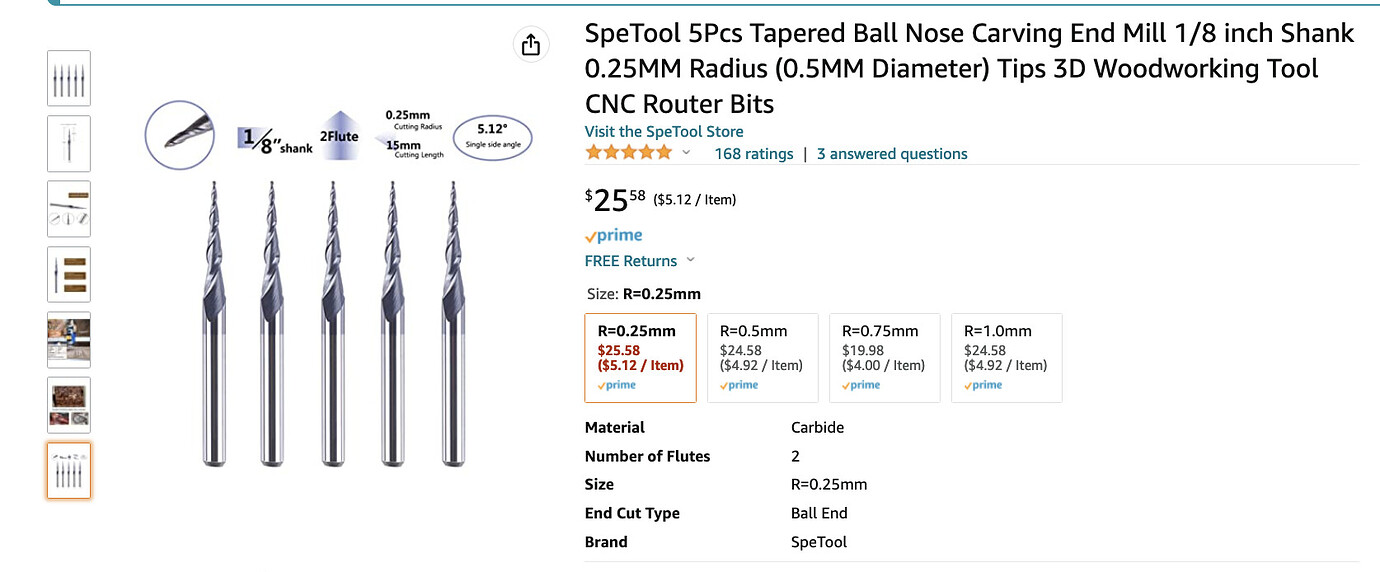
Task: Open the 3 answered questions link
Action: coord(892,154)
